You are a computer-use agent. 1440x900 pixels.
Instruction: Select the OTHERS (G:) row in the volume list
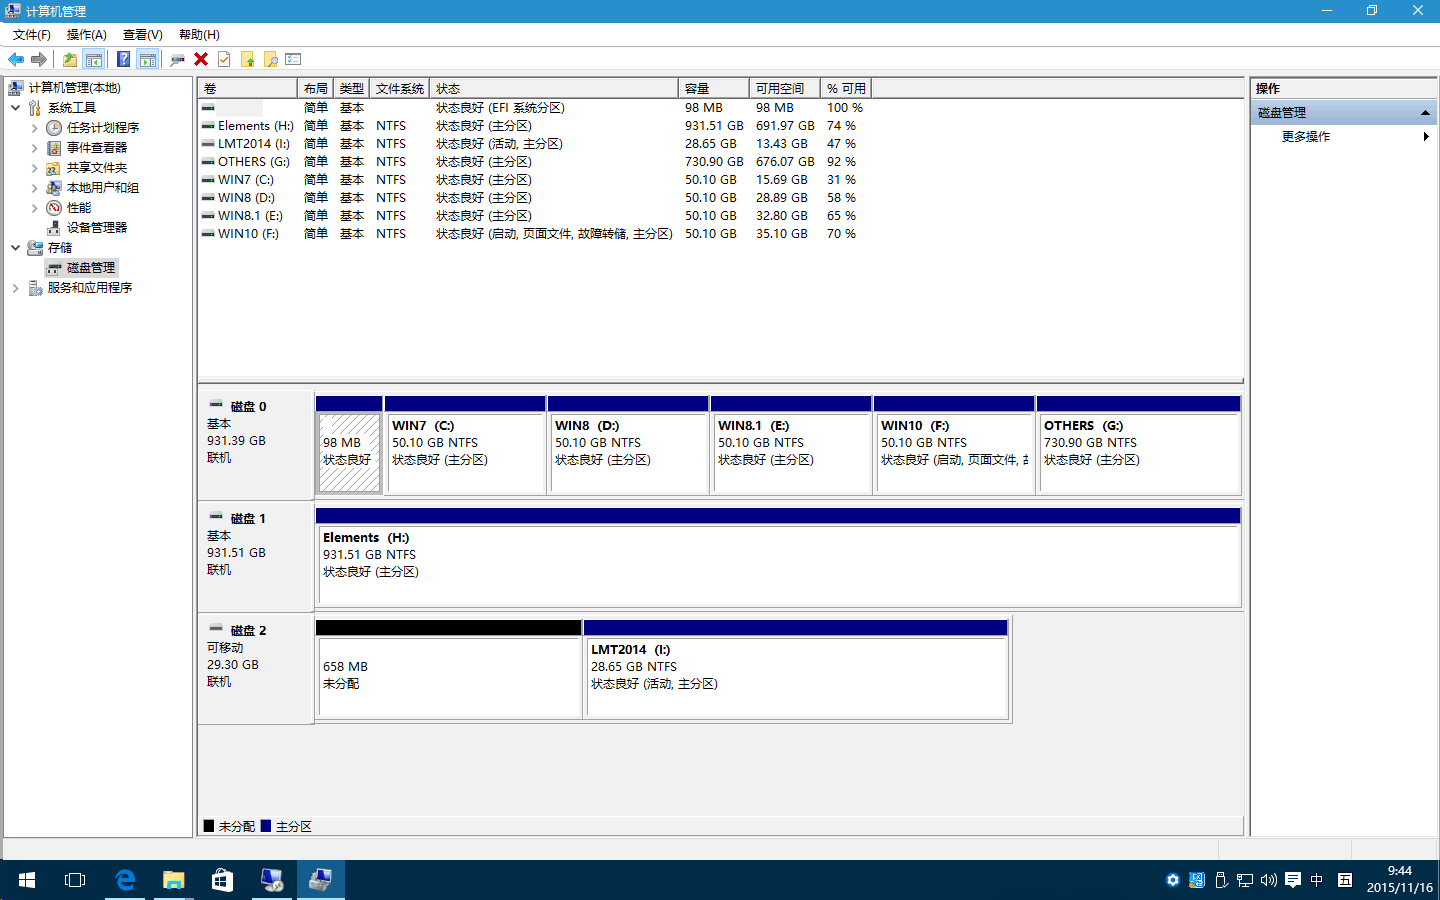(x=535, y=162)
